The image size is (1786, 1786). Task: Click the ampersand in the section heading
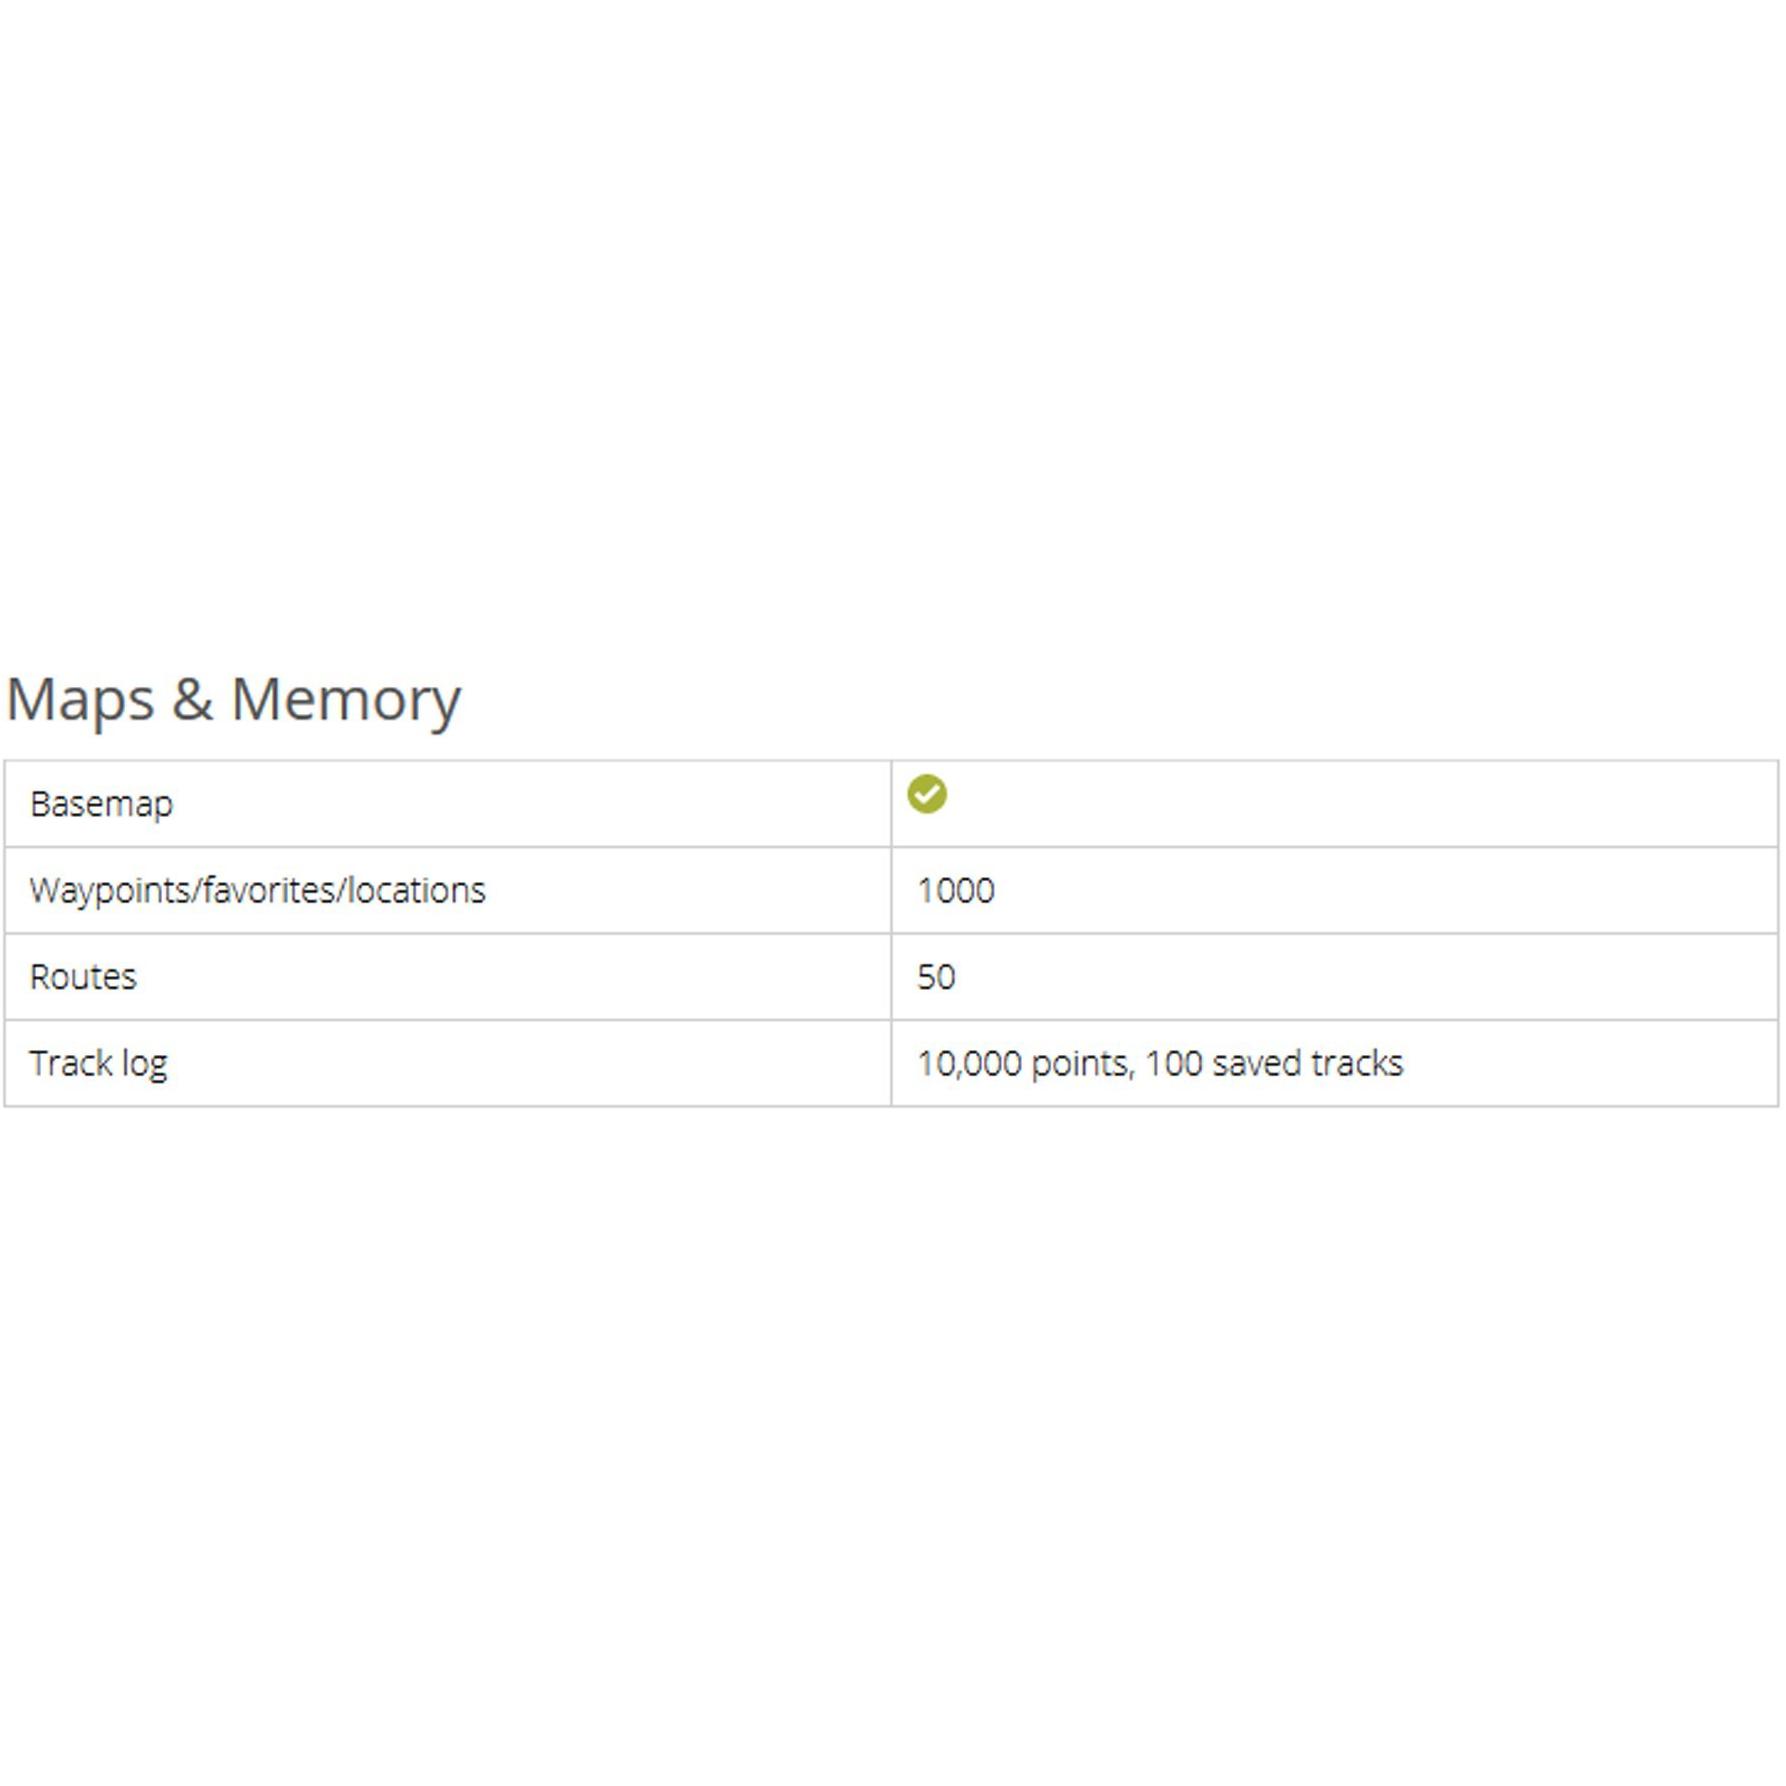(192, 699)
